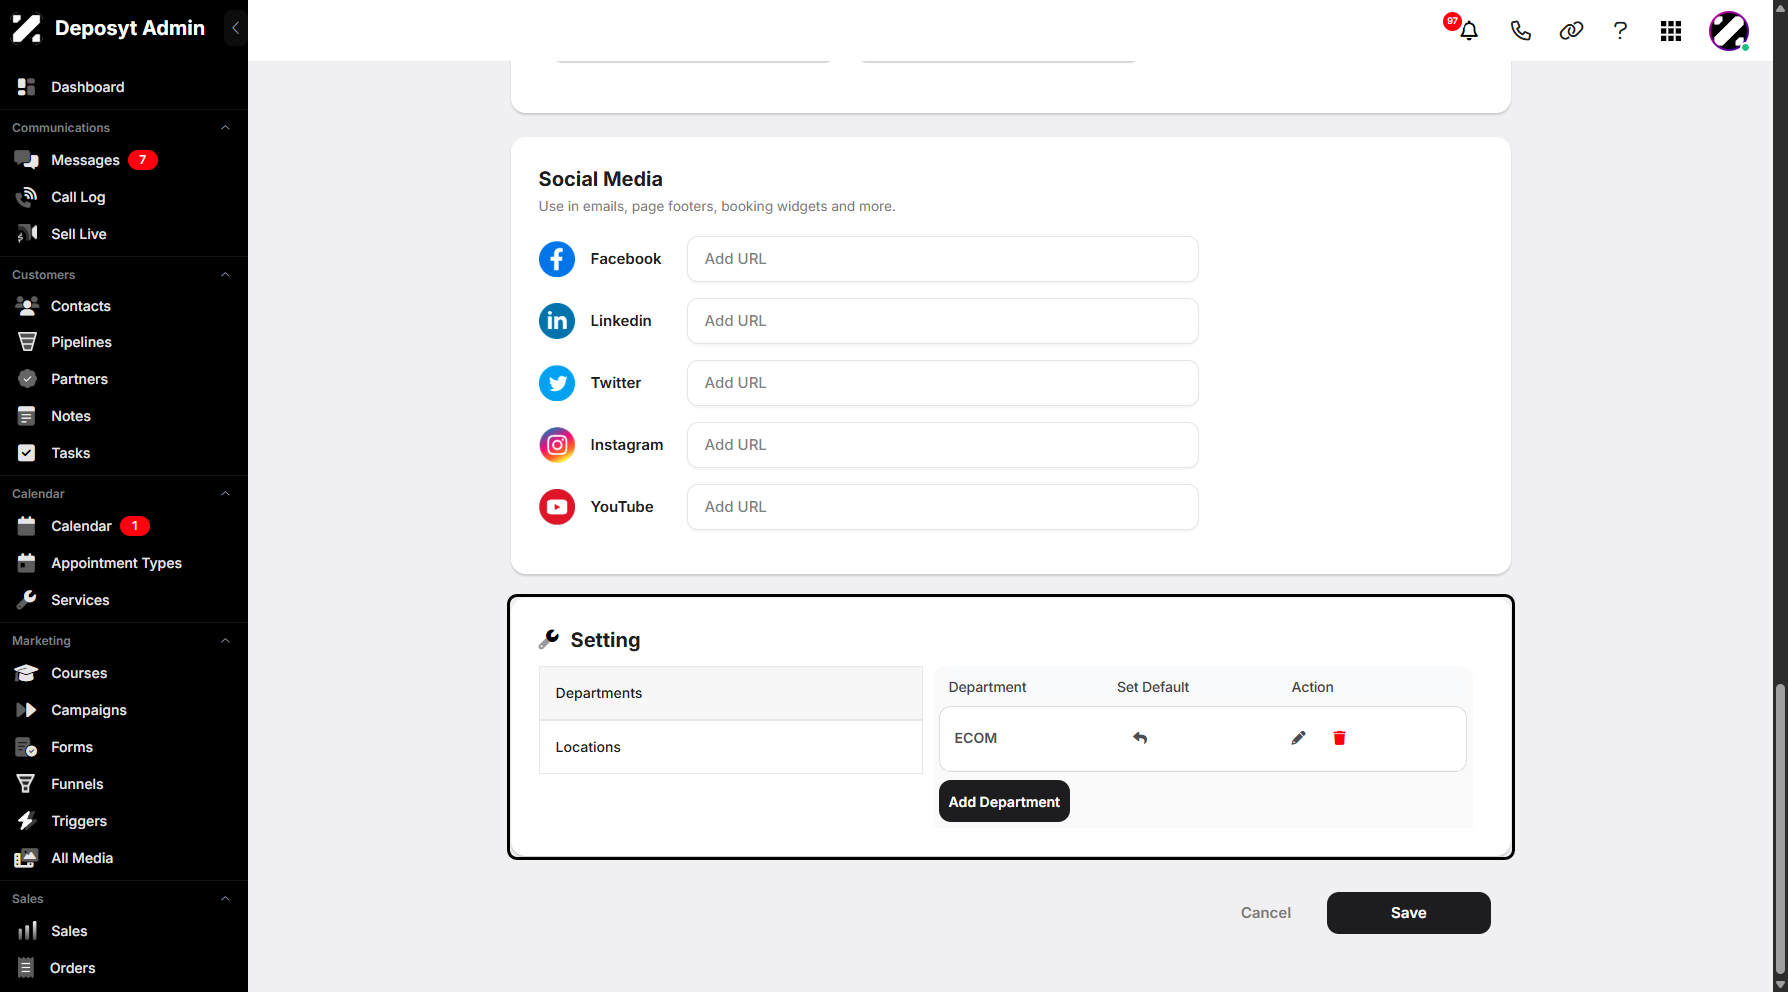Open the phone dialer icon

coord(1520,31)
